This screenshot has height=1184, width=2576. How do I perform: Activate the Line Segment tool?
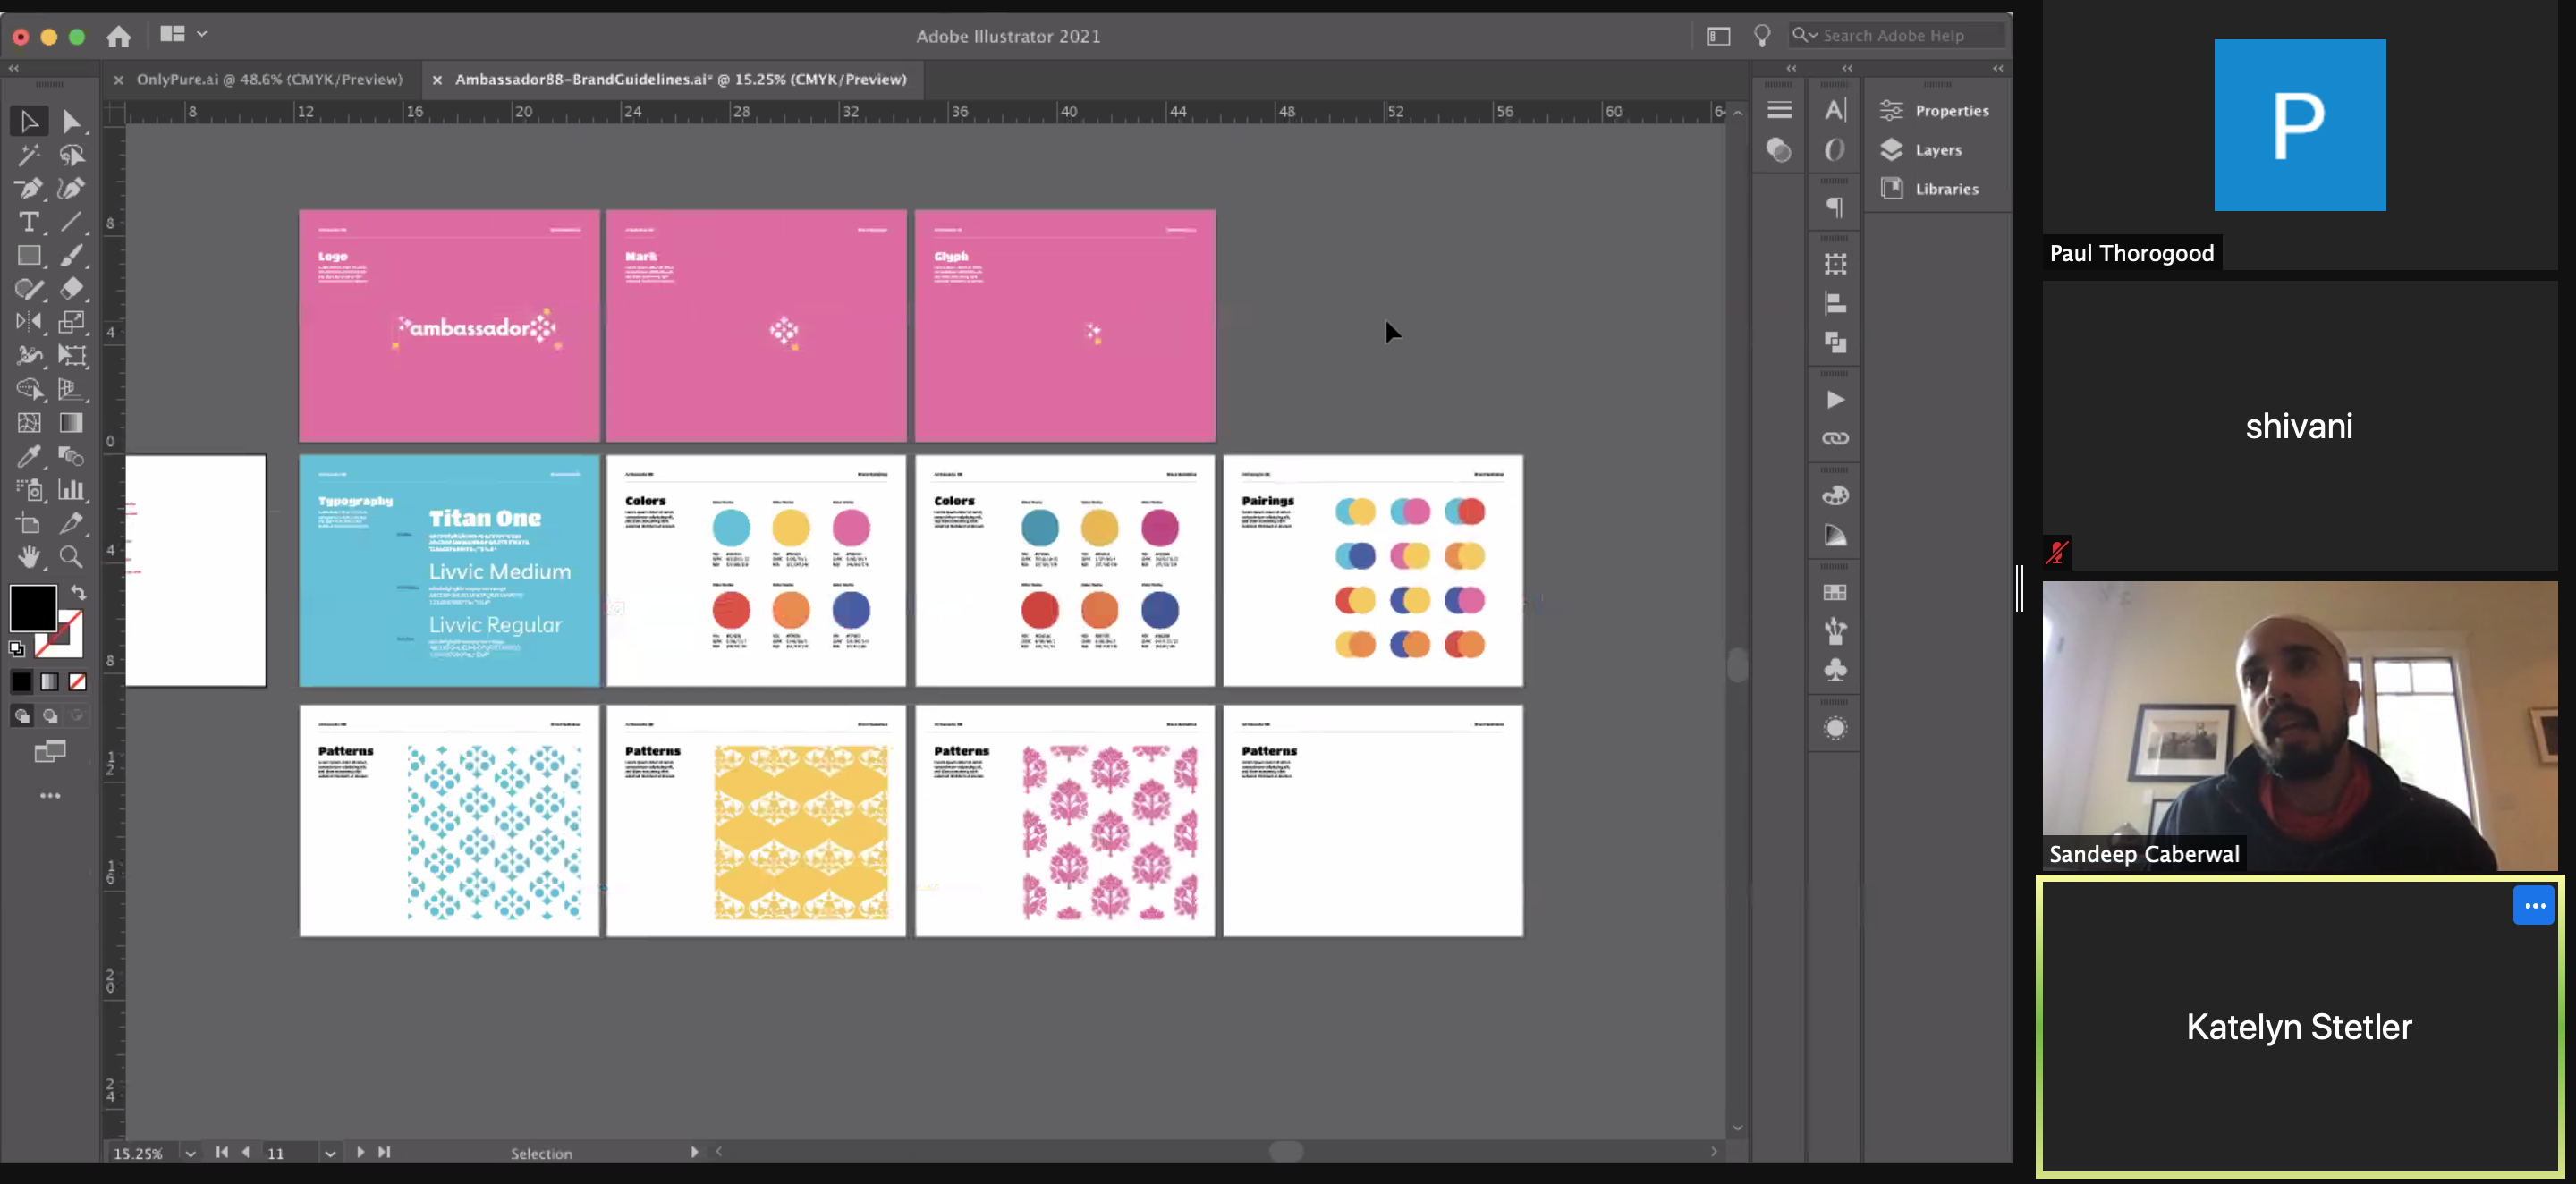tap(71, 222)
